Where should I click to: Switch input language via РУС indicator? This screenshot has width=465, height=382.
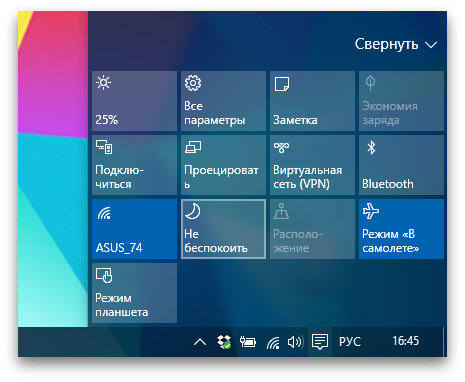tap(350, 342)
